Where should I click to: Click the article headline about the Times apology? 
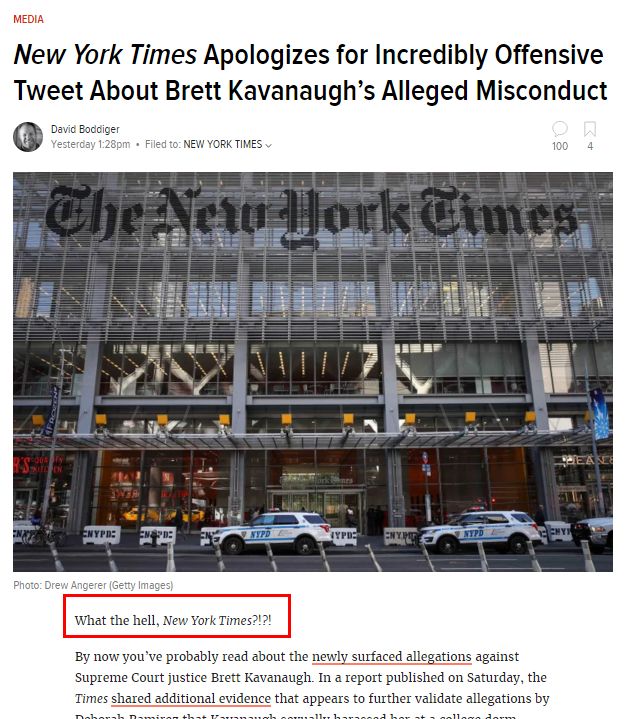click(x=310, y=72)
